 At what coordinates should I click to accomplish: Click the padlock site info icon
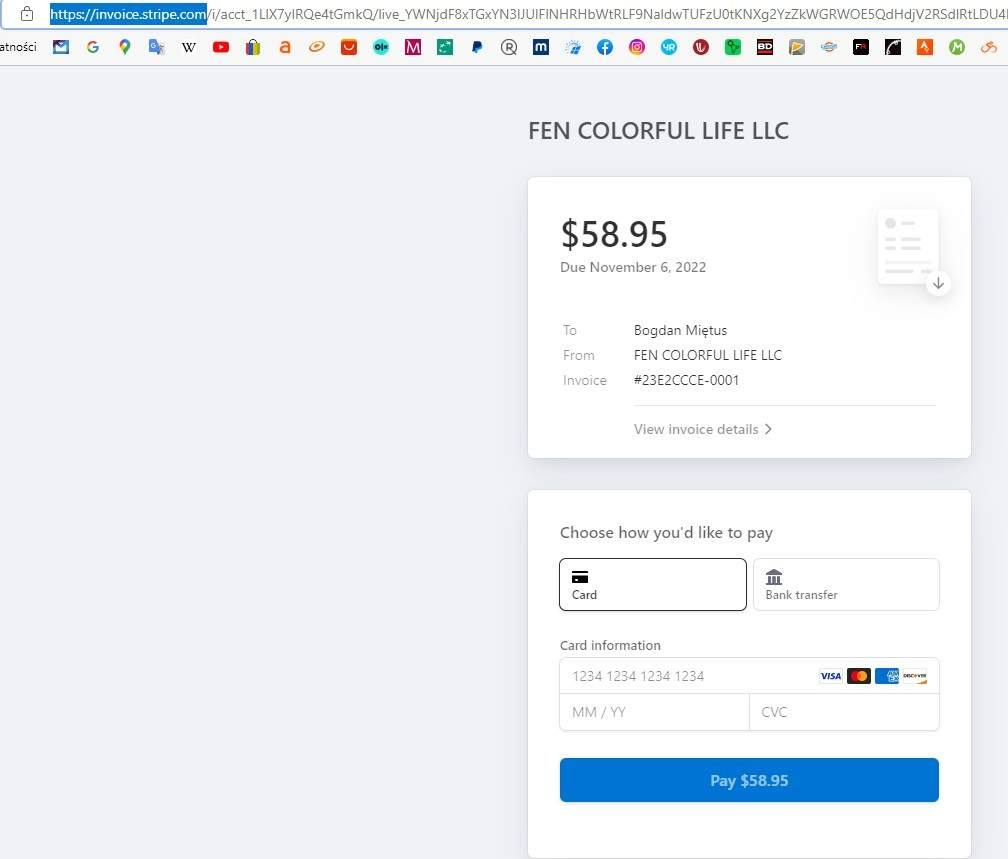coord(27,14)
